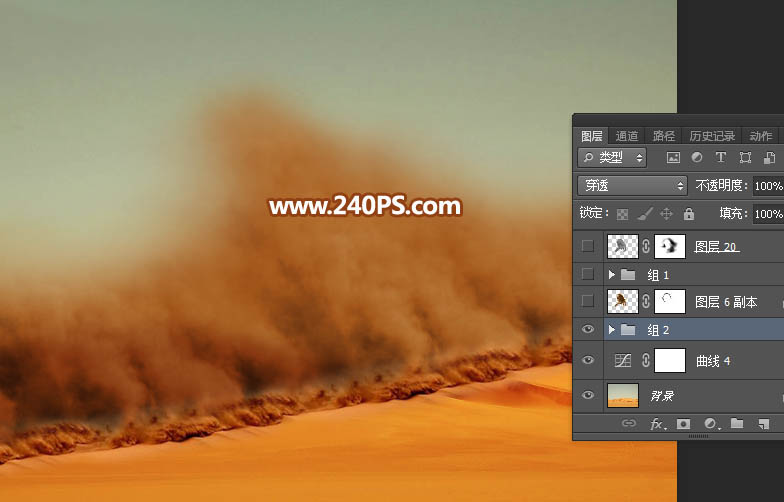
Task: Open blend mode 穿透 dropdown
Action: click(x=632, y=186)
